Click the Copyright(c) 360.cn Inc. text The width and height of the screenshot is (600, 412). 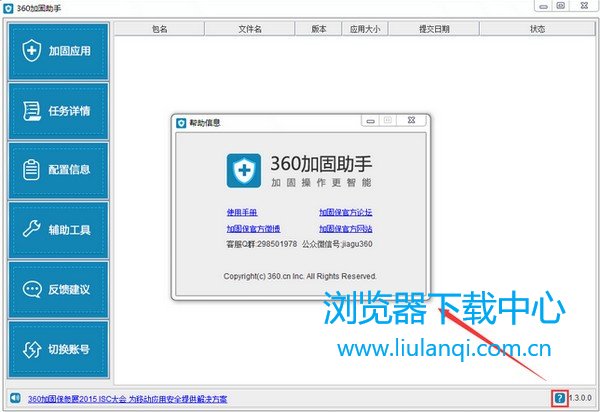[300, 276]
